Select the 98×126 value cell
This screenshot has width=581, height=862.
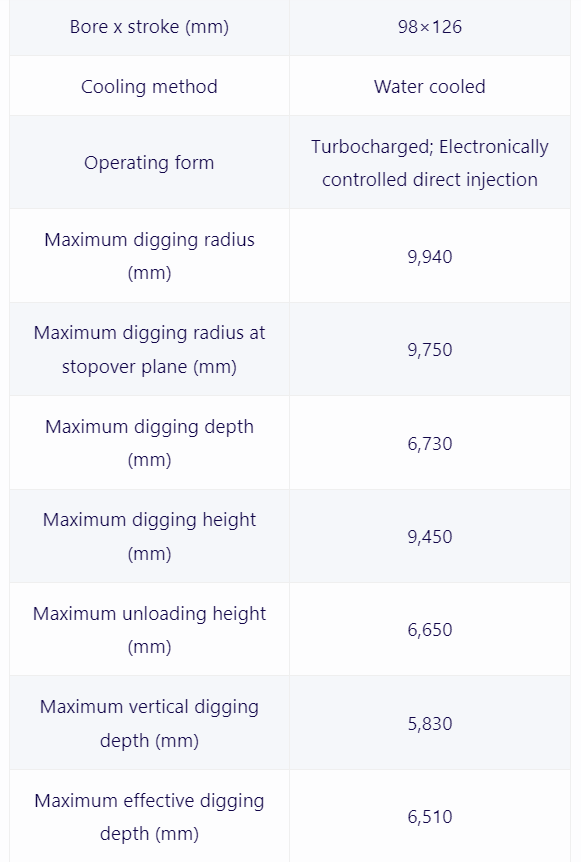pos(430,27)
